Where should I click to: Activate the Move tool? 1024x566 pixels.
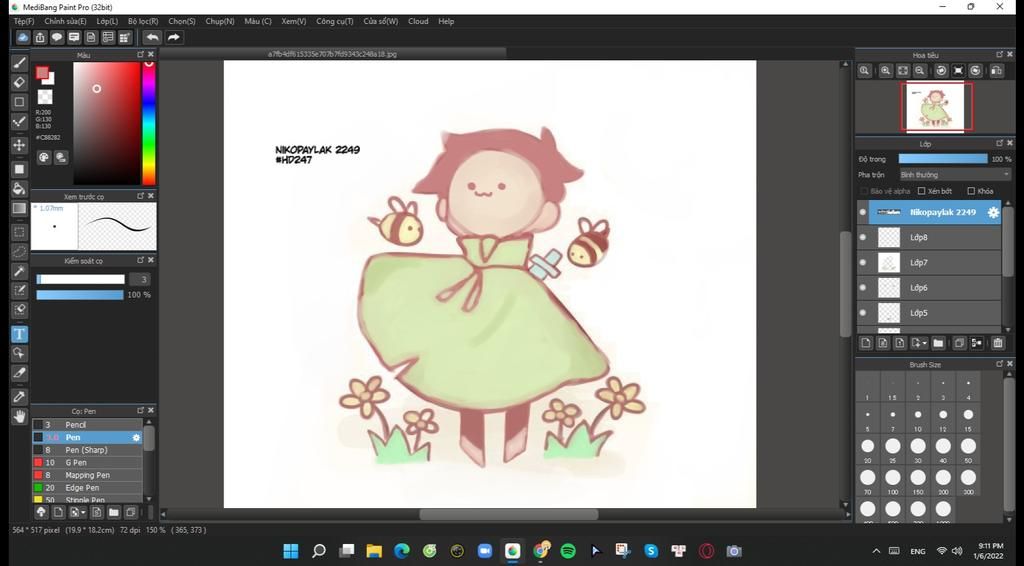click(x=19, y=145)
